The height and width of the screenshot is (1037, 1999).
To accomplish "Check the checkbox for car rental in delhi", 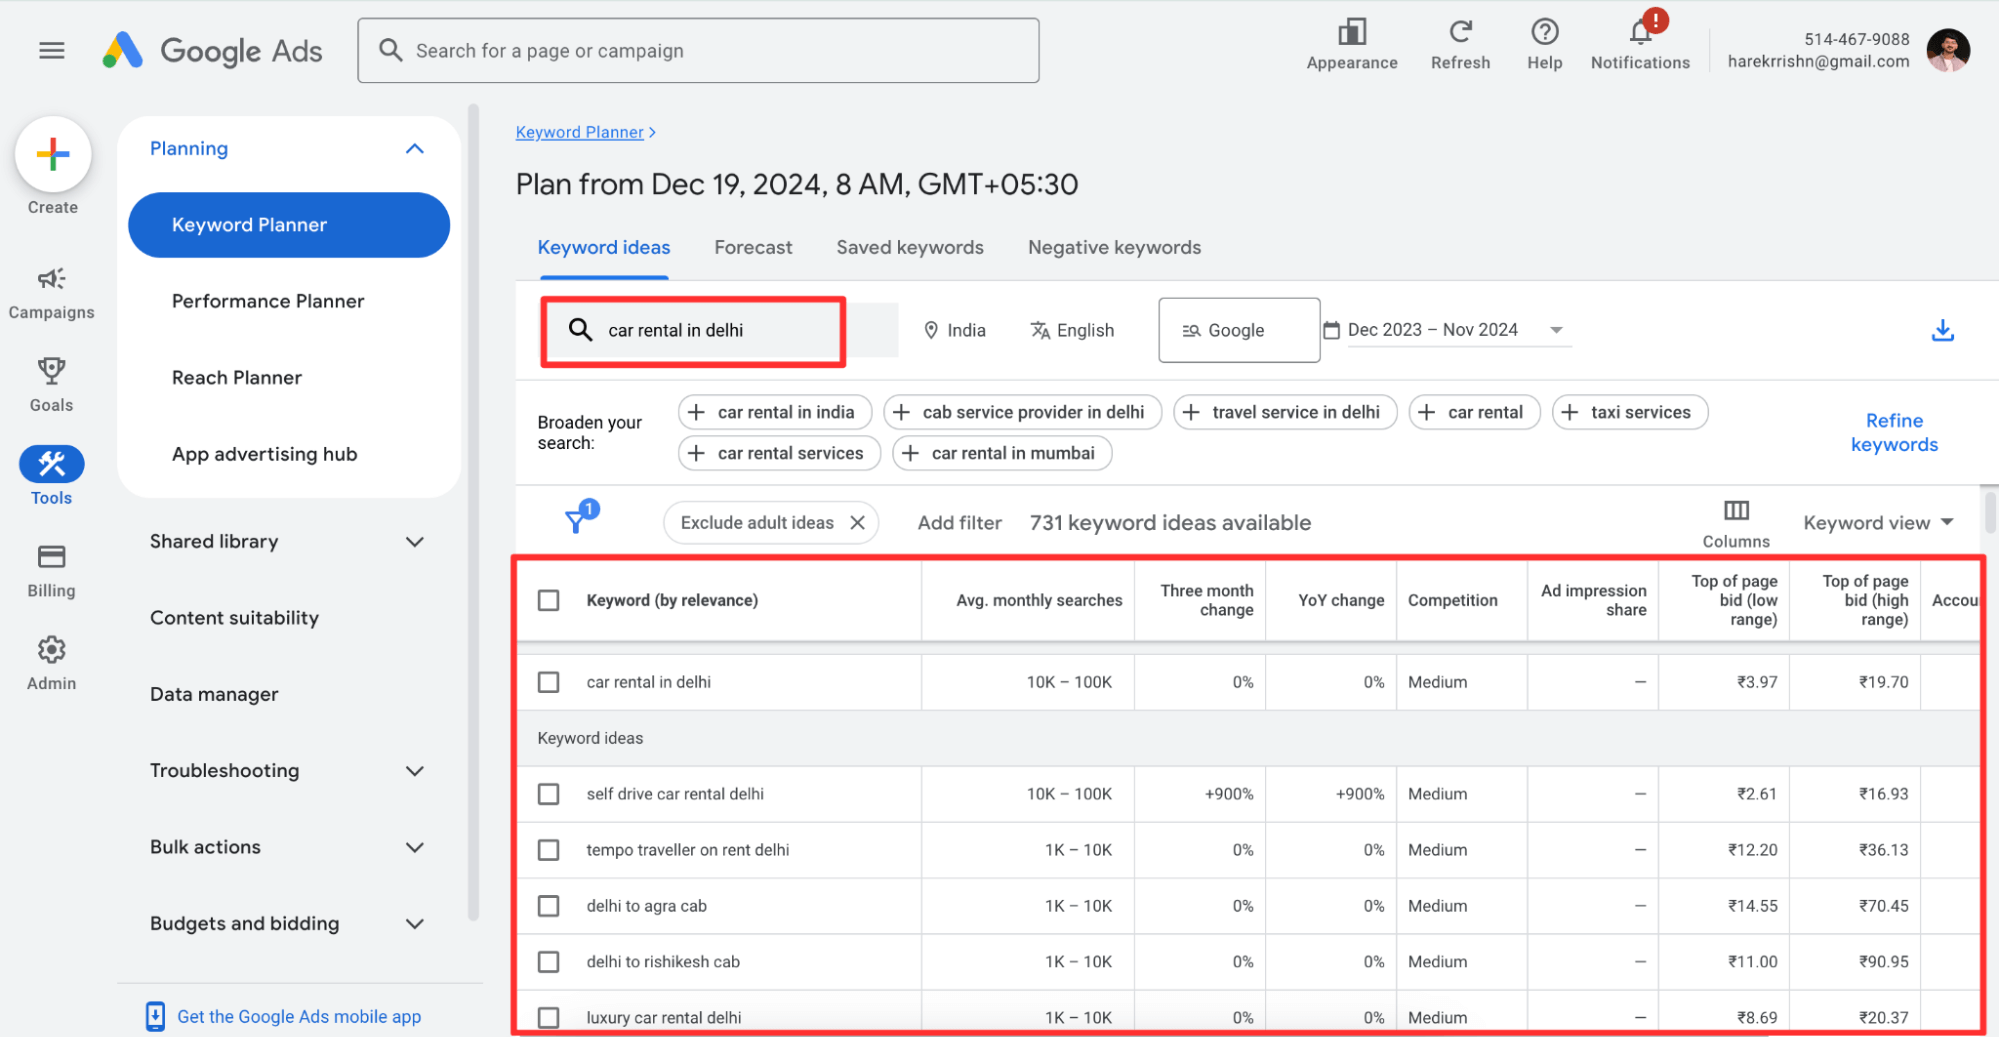I will pos(548,682).
